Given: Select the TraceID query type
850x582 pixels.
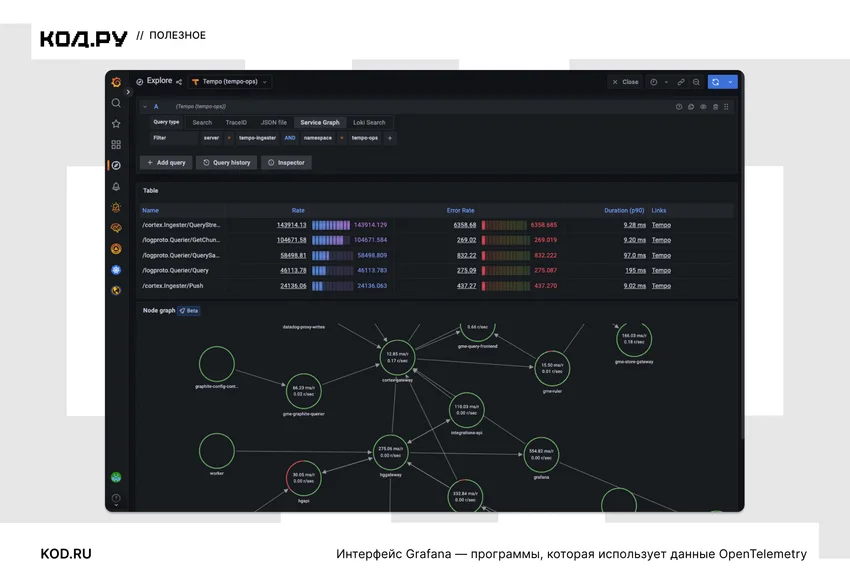Looking at the screenshot, I should pyautogui.click(x=236, y=122).
